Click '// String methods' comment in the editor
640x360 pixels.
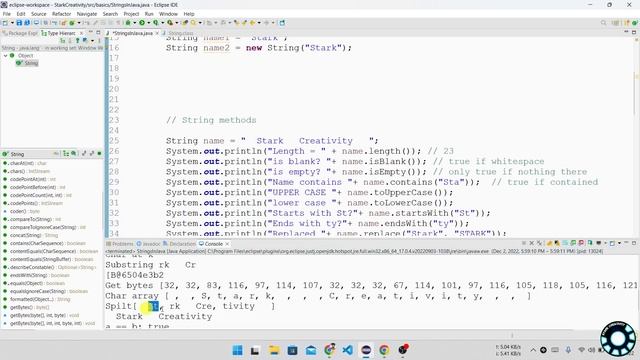(211, 120)
